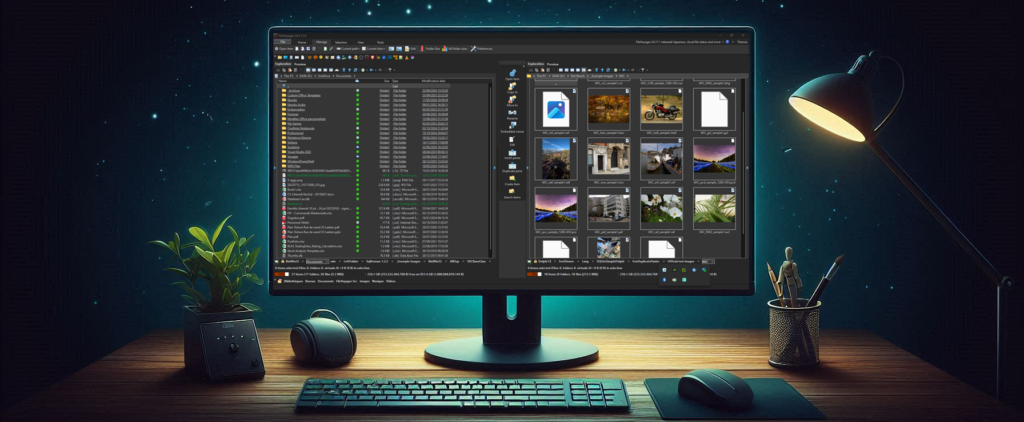
Task: Switch to the Manage ribbon tab
Action: click(x=321, y=42)
